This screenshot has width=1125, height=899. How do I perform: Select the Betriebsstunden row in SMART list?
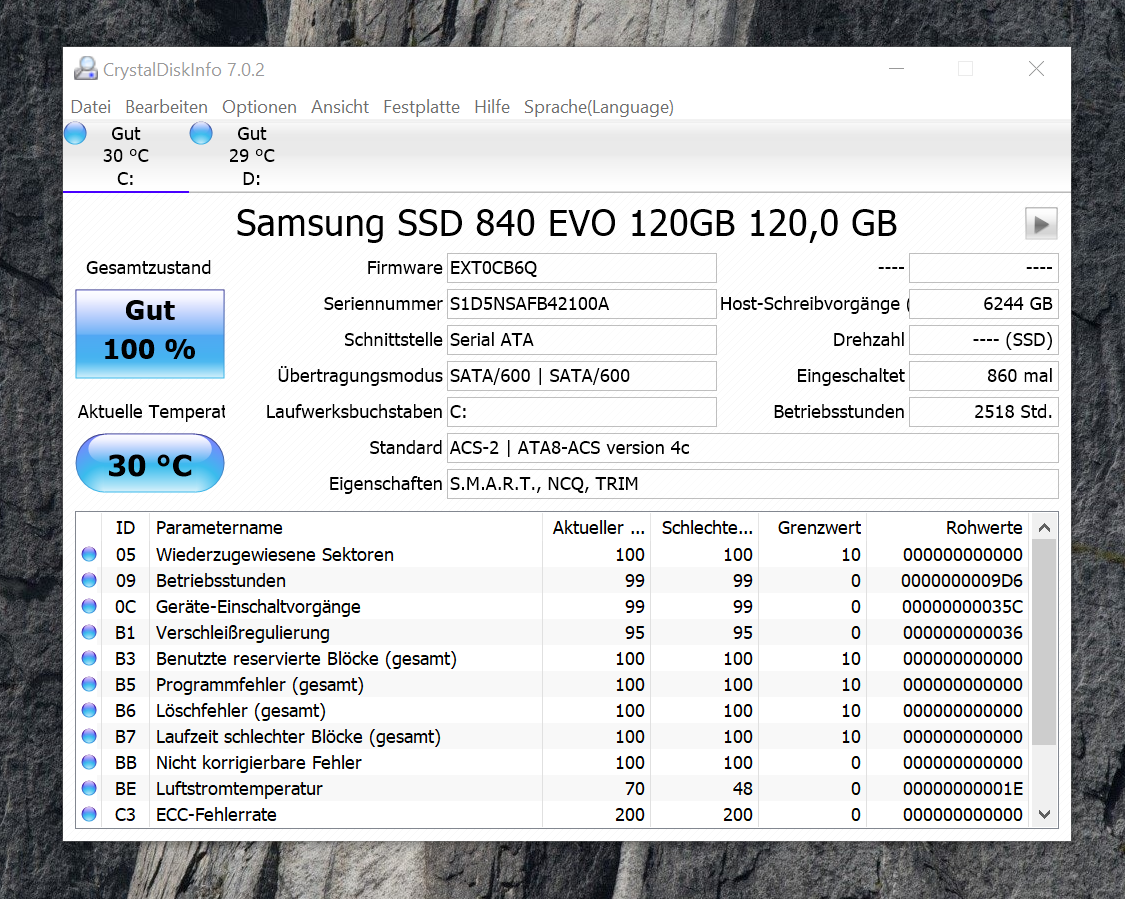[x=553, y=580]
